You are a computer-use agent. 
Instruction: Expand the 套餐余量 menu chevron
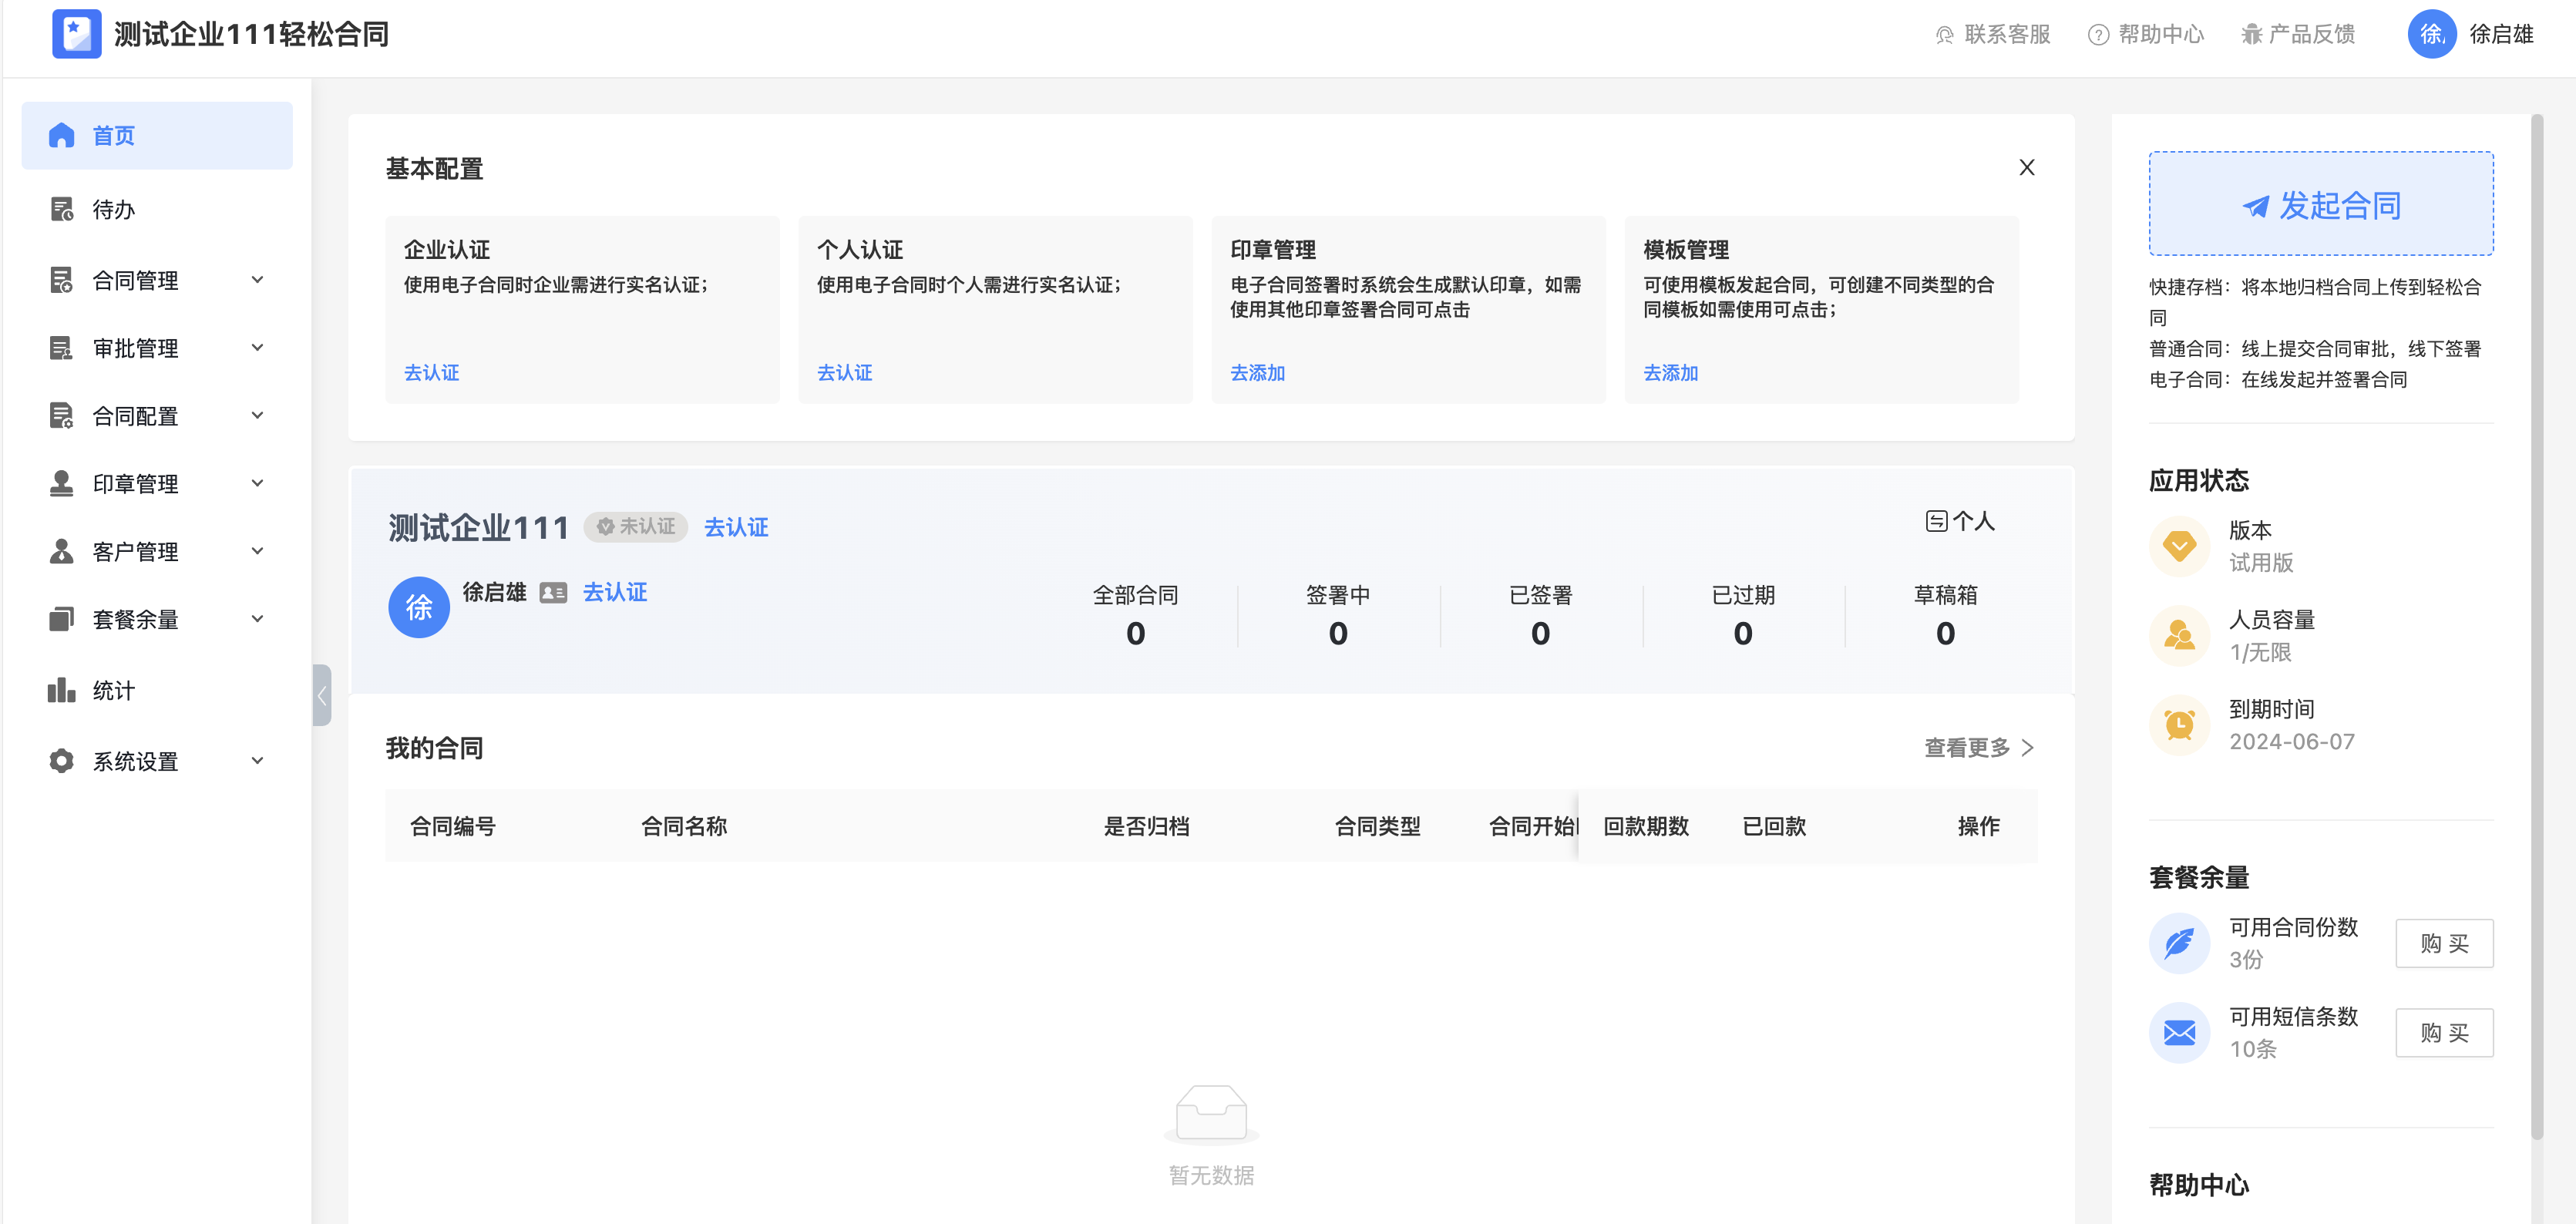pos(257,619)
